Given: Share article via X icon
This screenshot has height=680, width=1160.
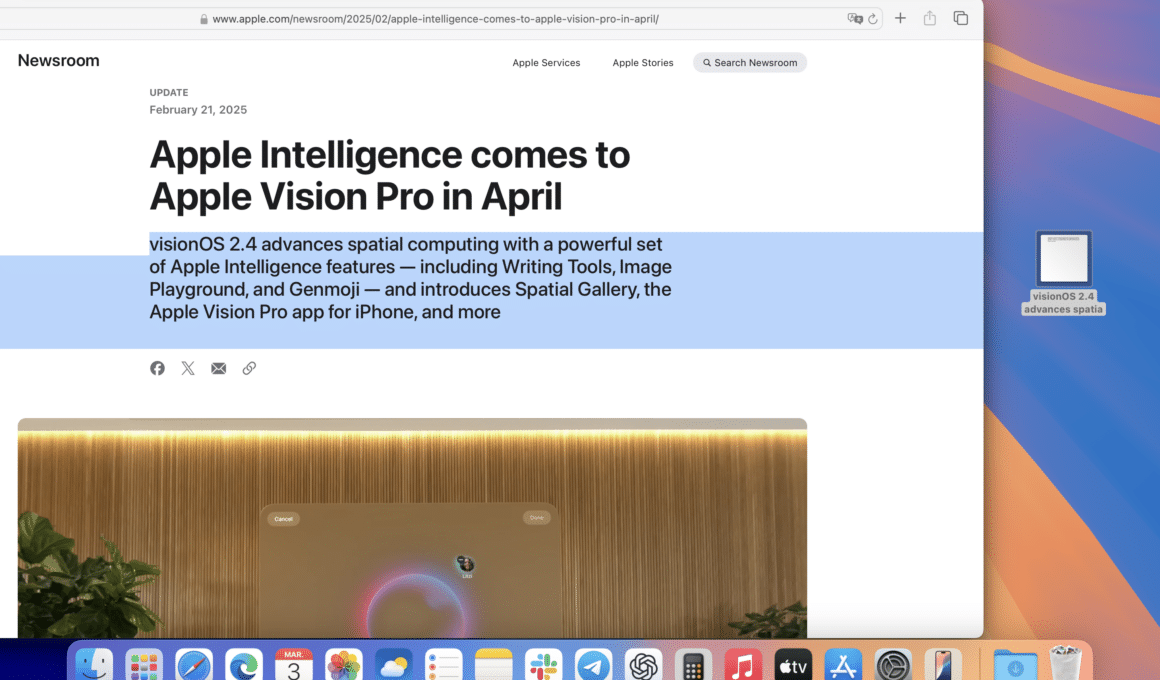Looking at the screenshot, I should pos(188,368).
